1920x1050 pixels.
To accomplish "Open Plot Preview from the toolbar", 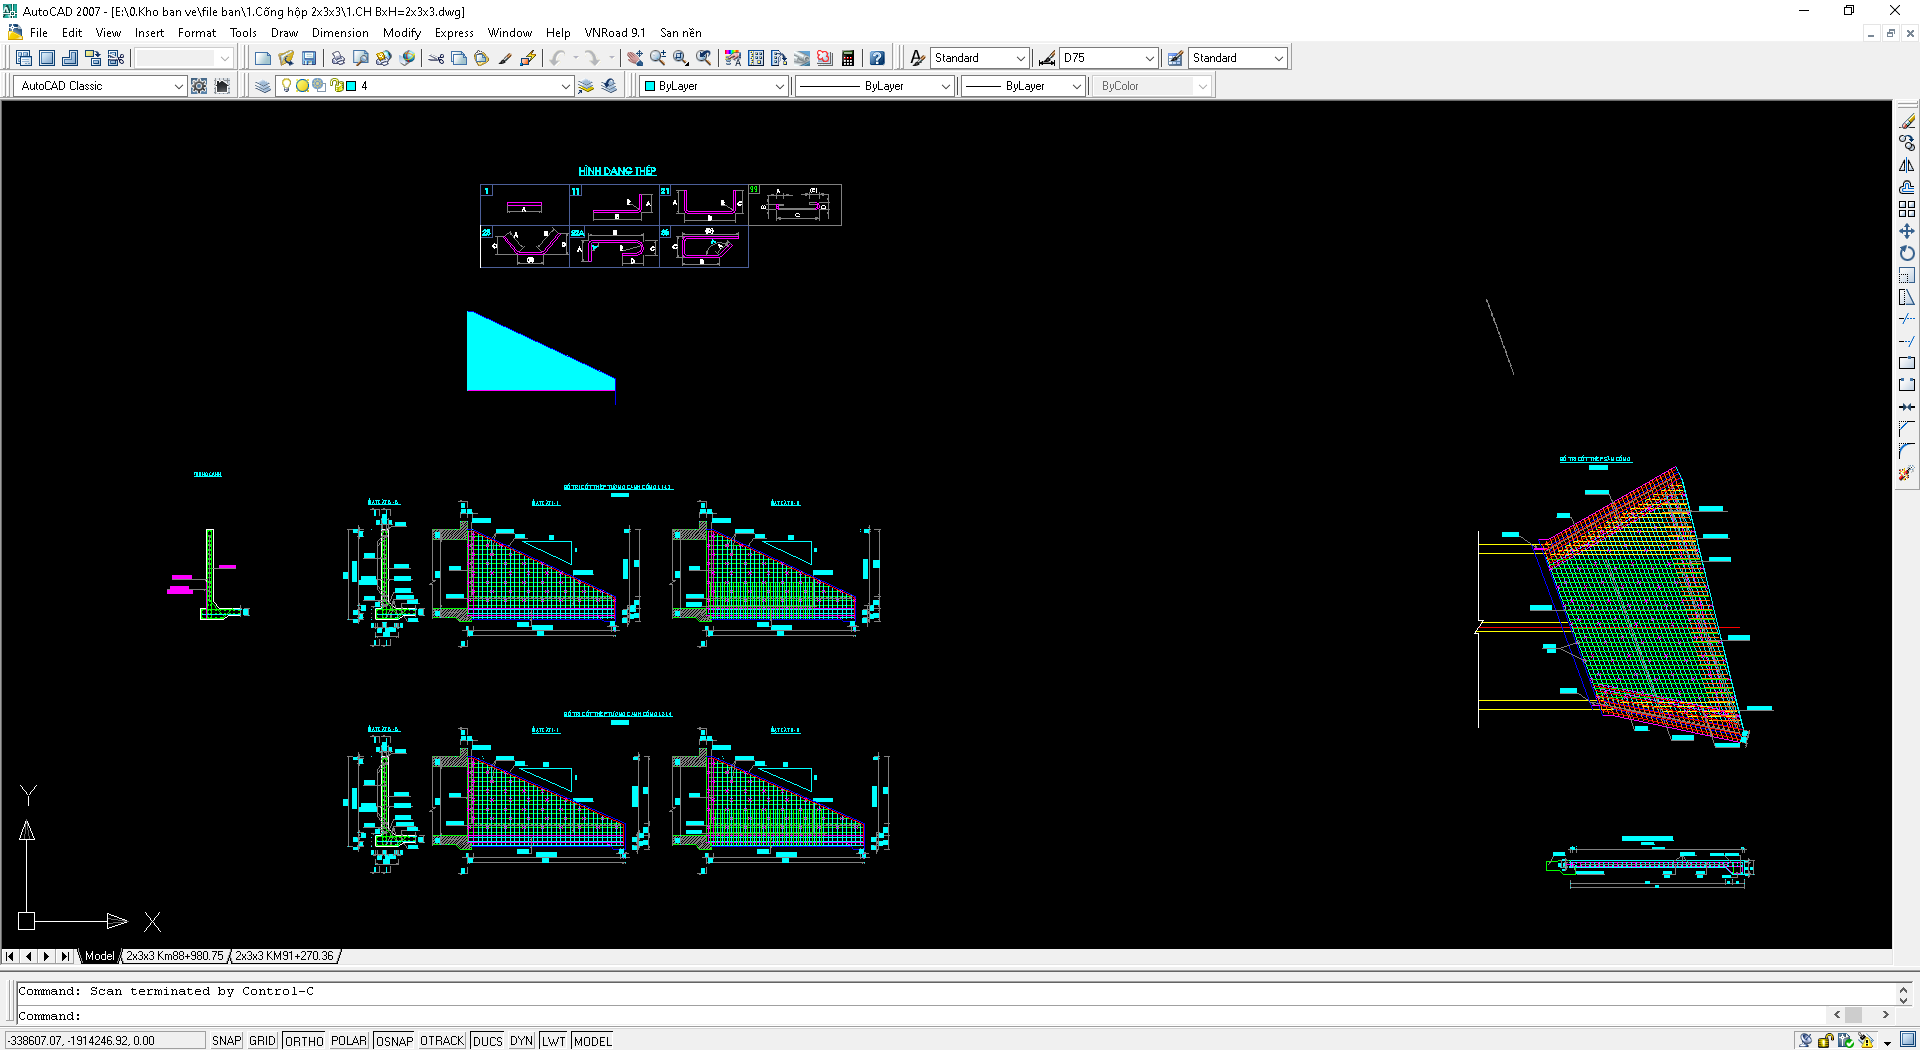I will (x=361, y=58).
